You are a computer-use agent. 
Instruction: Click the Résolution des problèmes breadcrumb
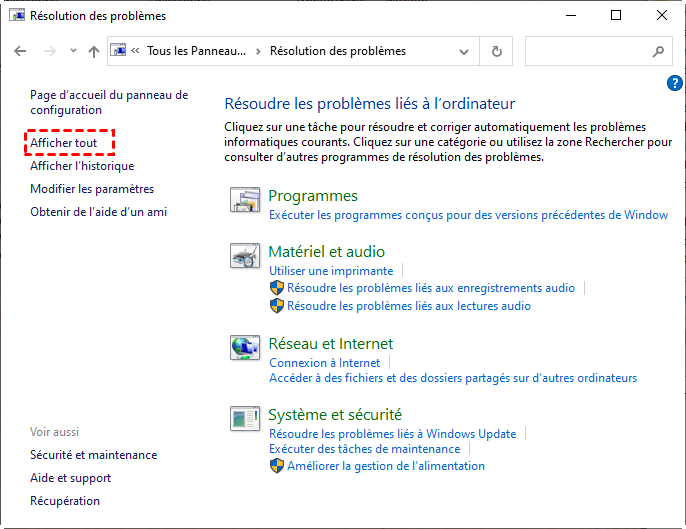[x=338, y=51]
